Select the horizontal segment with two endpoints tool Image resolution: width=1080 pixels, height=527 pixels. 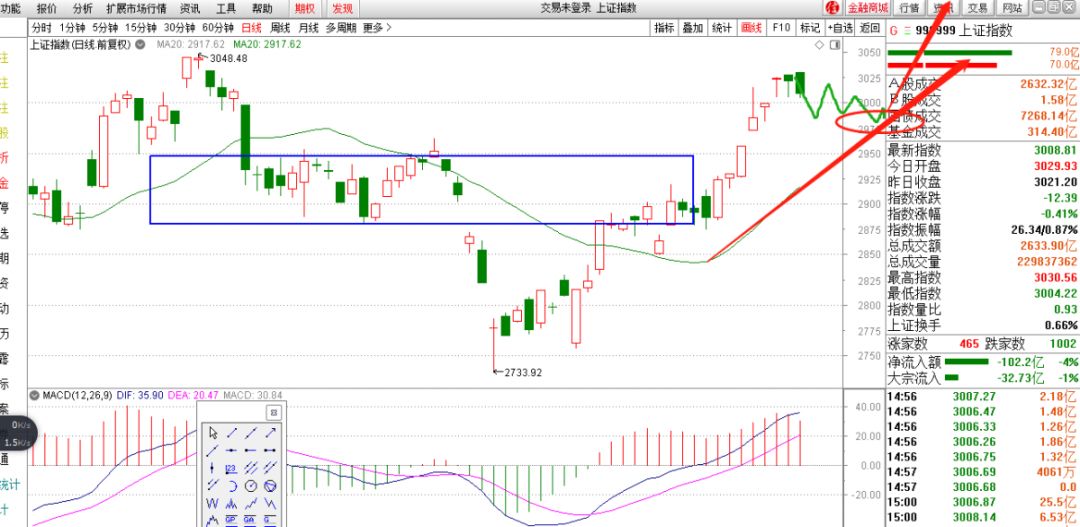pos(270,450)
